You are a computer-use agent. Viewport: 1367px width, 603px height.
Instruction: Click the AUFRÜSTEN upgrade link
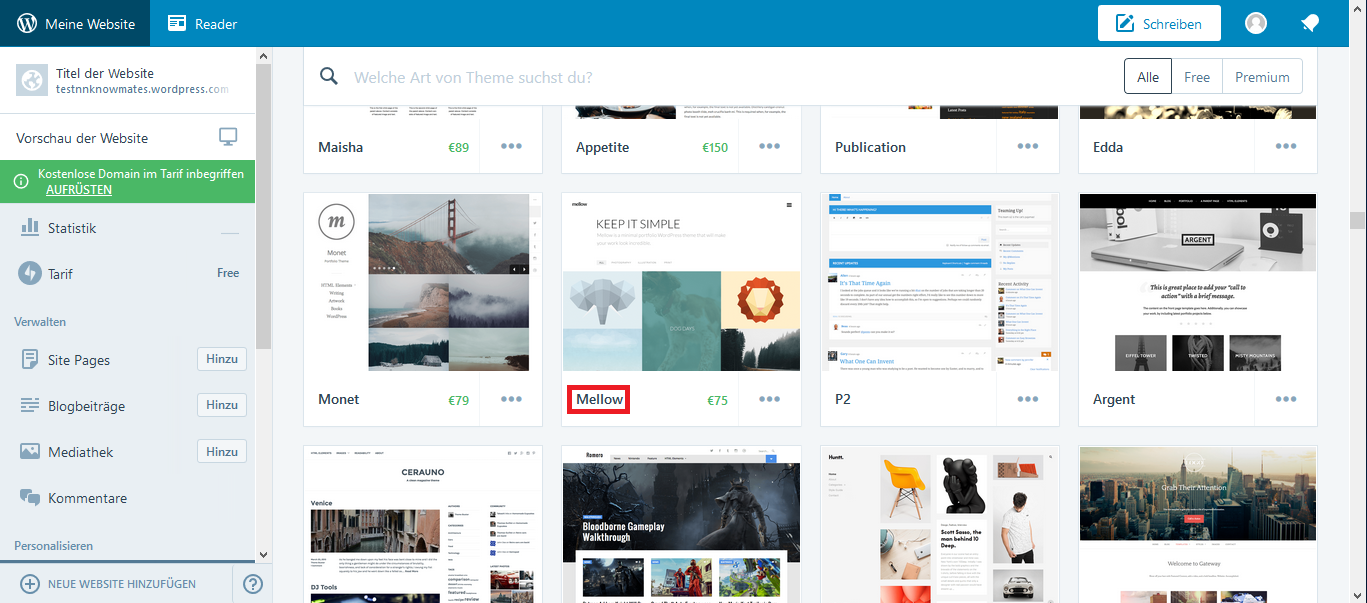pos(79,190)
